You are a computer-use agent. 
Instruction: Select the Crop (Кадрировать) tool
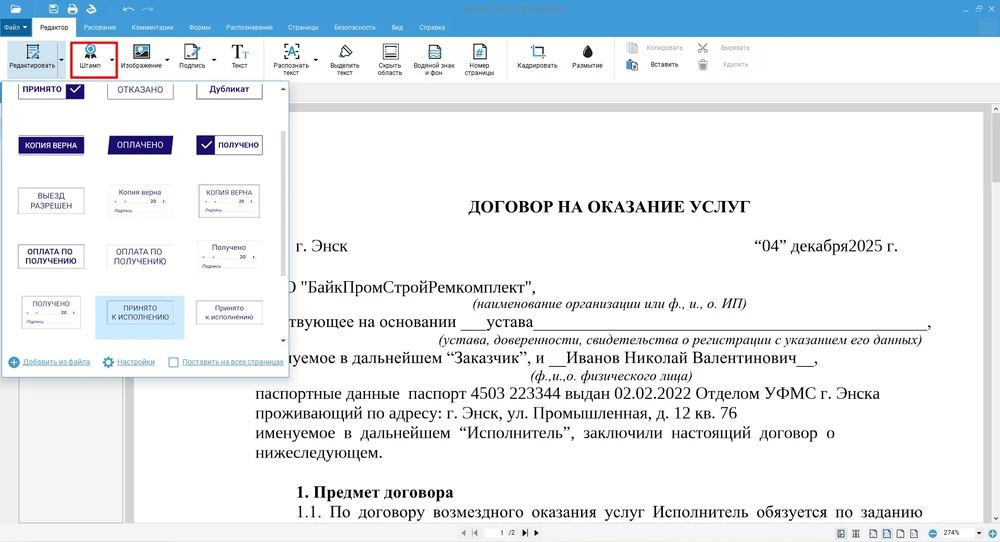[x=537, y=57]
